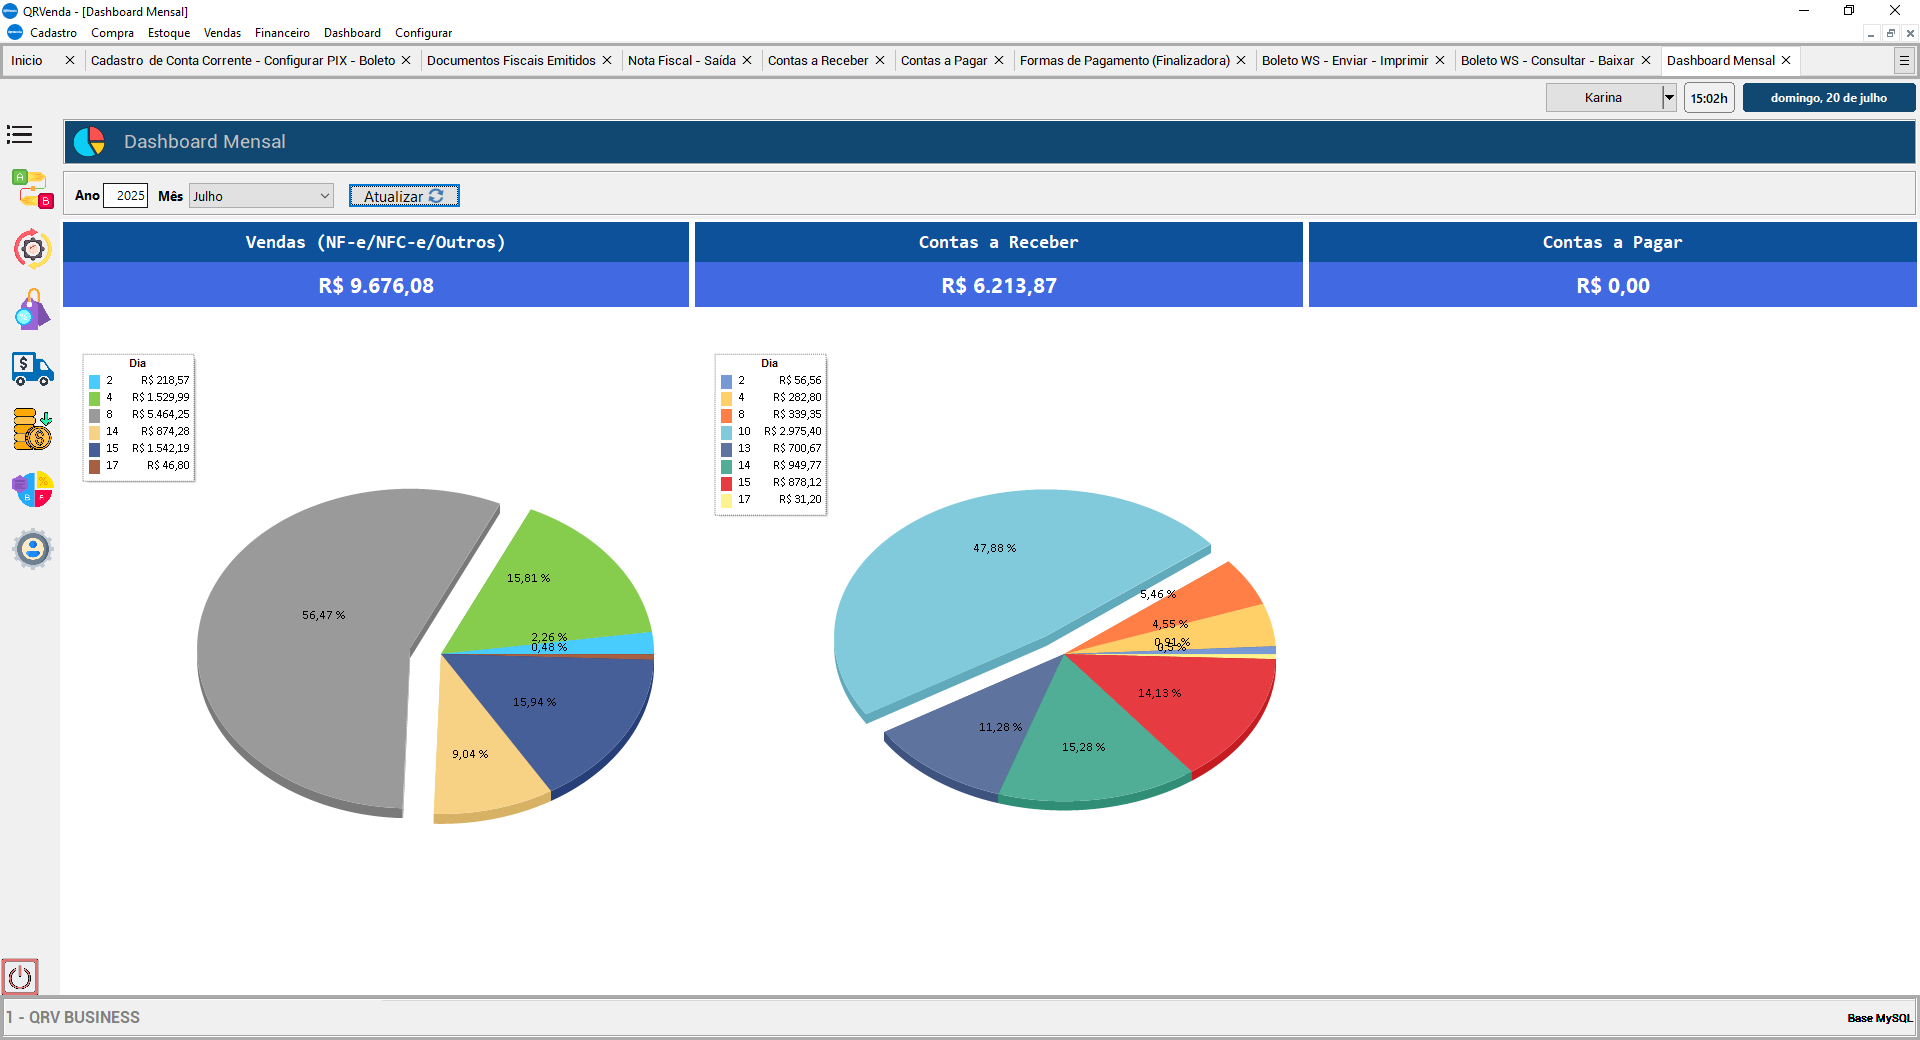Open the purple discount price tag icon
Image resolution: width=1920 pixels, height=1040 pixels.
pyautogui.click(x=32, y=310)
